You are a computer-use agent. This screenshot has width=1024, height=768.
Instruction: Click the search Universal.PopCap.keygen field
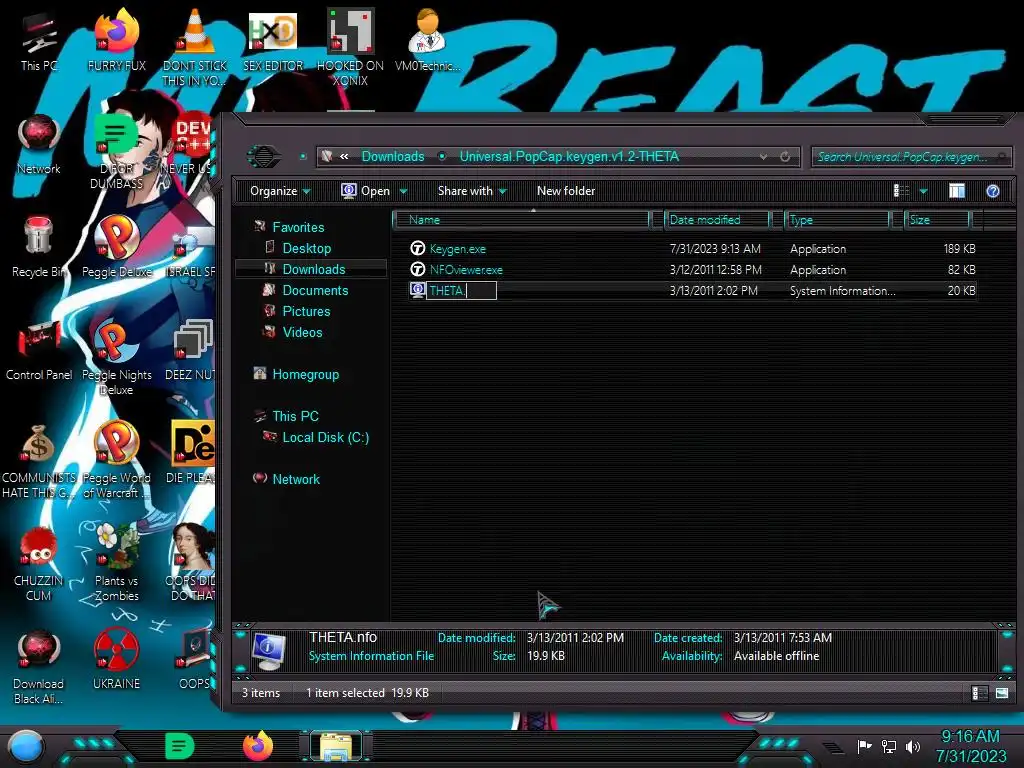click(911, 157)
